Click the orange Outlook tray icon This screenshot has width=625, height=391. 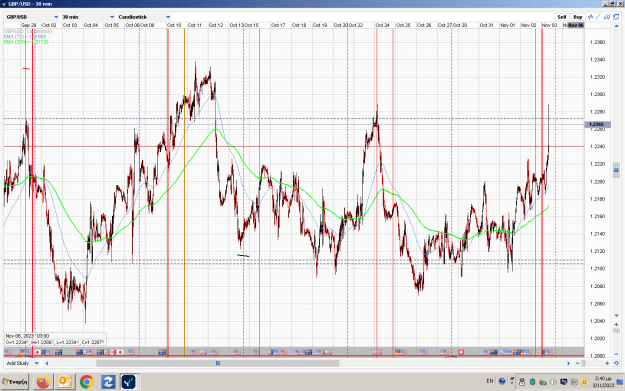point(584,382)
